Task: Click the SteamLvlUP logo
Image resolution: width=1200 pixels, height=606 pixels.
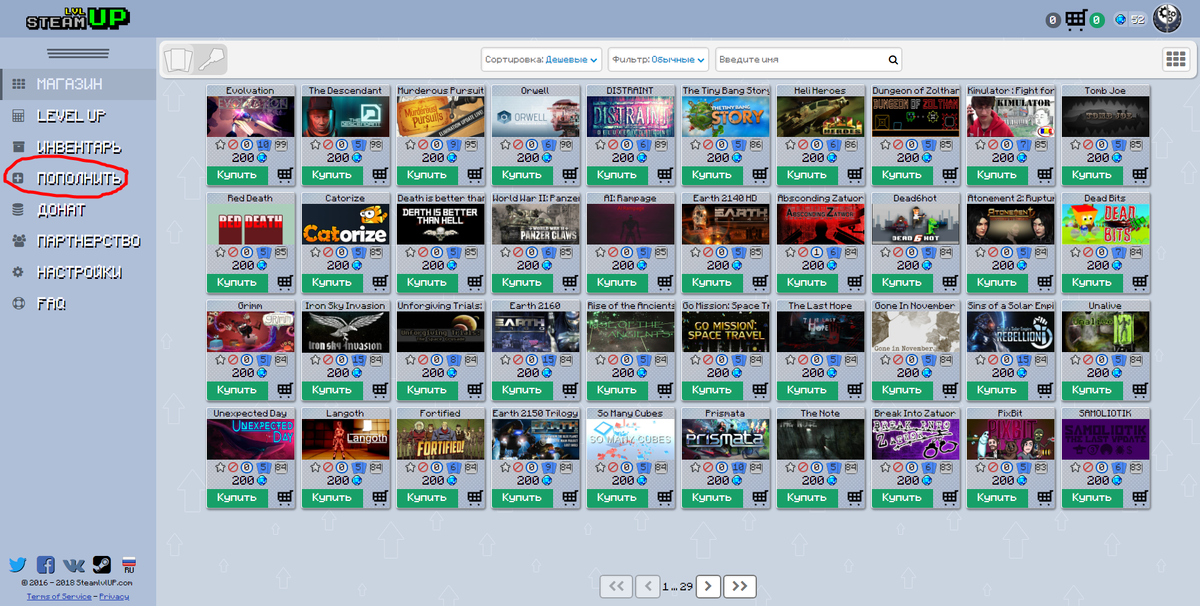Action: pyautogui.click(x=76, y=17)
